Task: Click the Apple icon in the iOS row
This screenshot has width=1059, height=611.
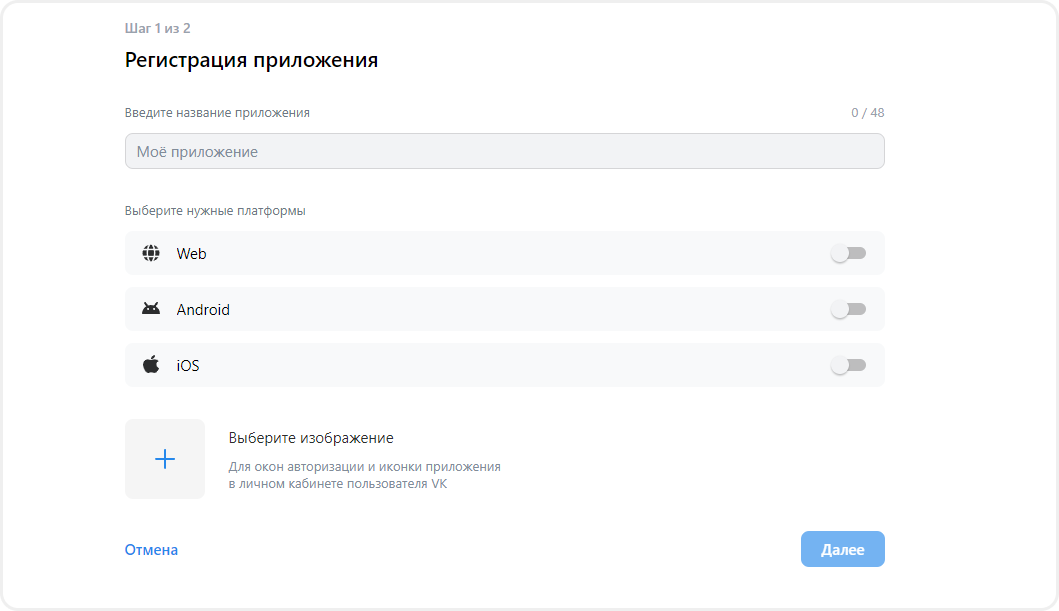Action: 150,365
